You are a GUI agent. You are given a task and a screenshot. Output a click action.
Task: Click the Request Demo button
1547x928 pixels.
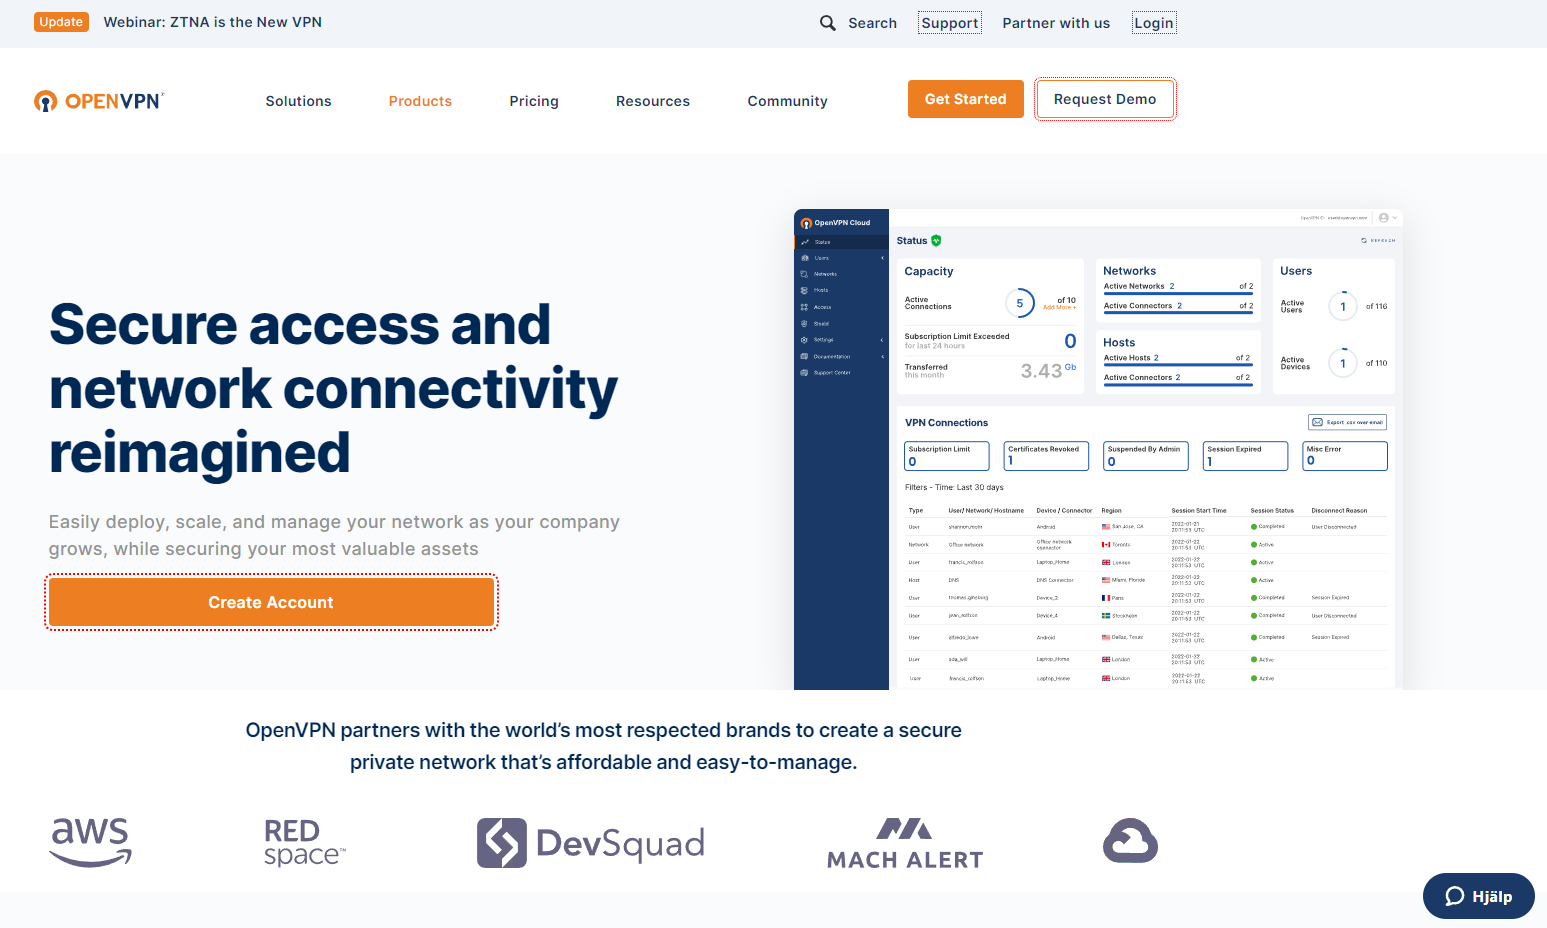[x=1104, y=99]
